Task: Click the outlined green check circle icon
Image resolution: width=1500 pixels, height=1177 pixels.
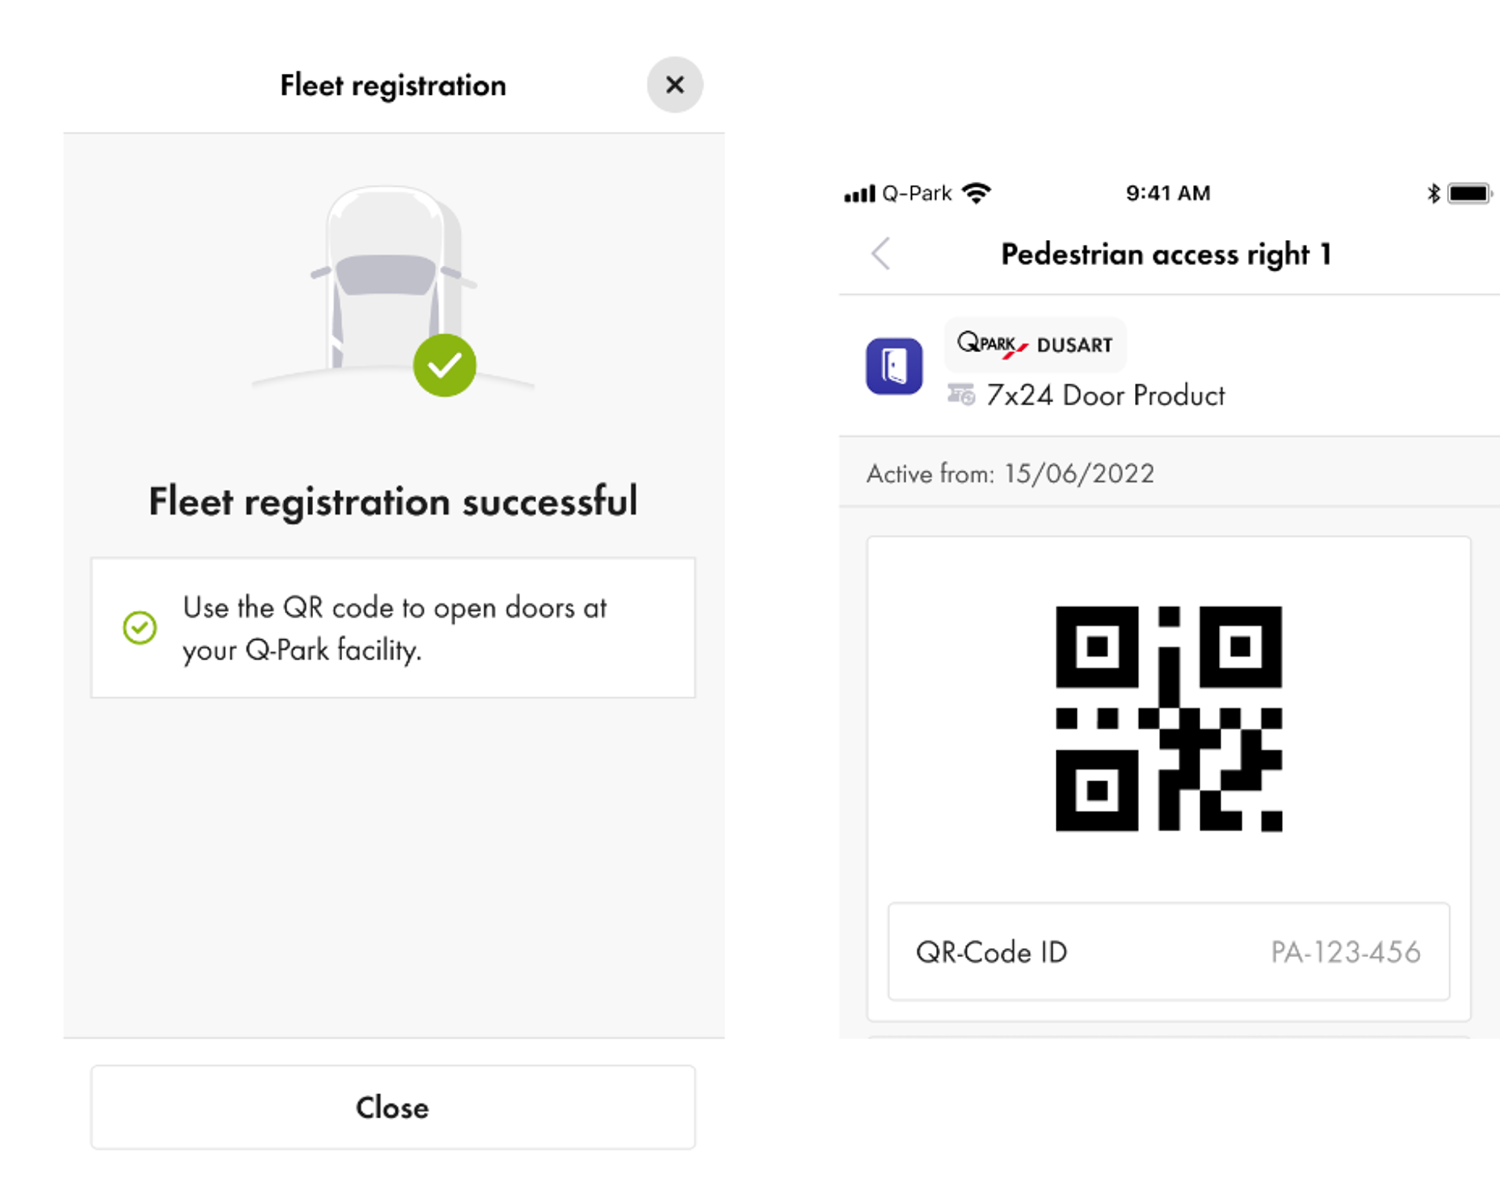Action: pyautogui.click(x=140, y=628)
